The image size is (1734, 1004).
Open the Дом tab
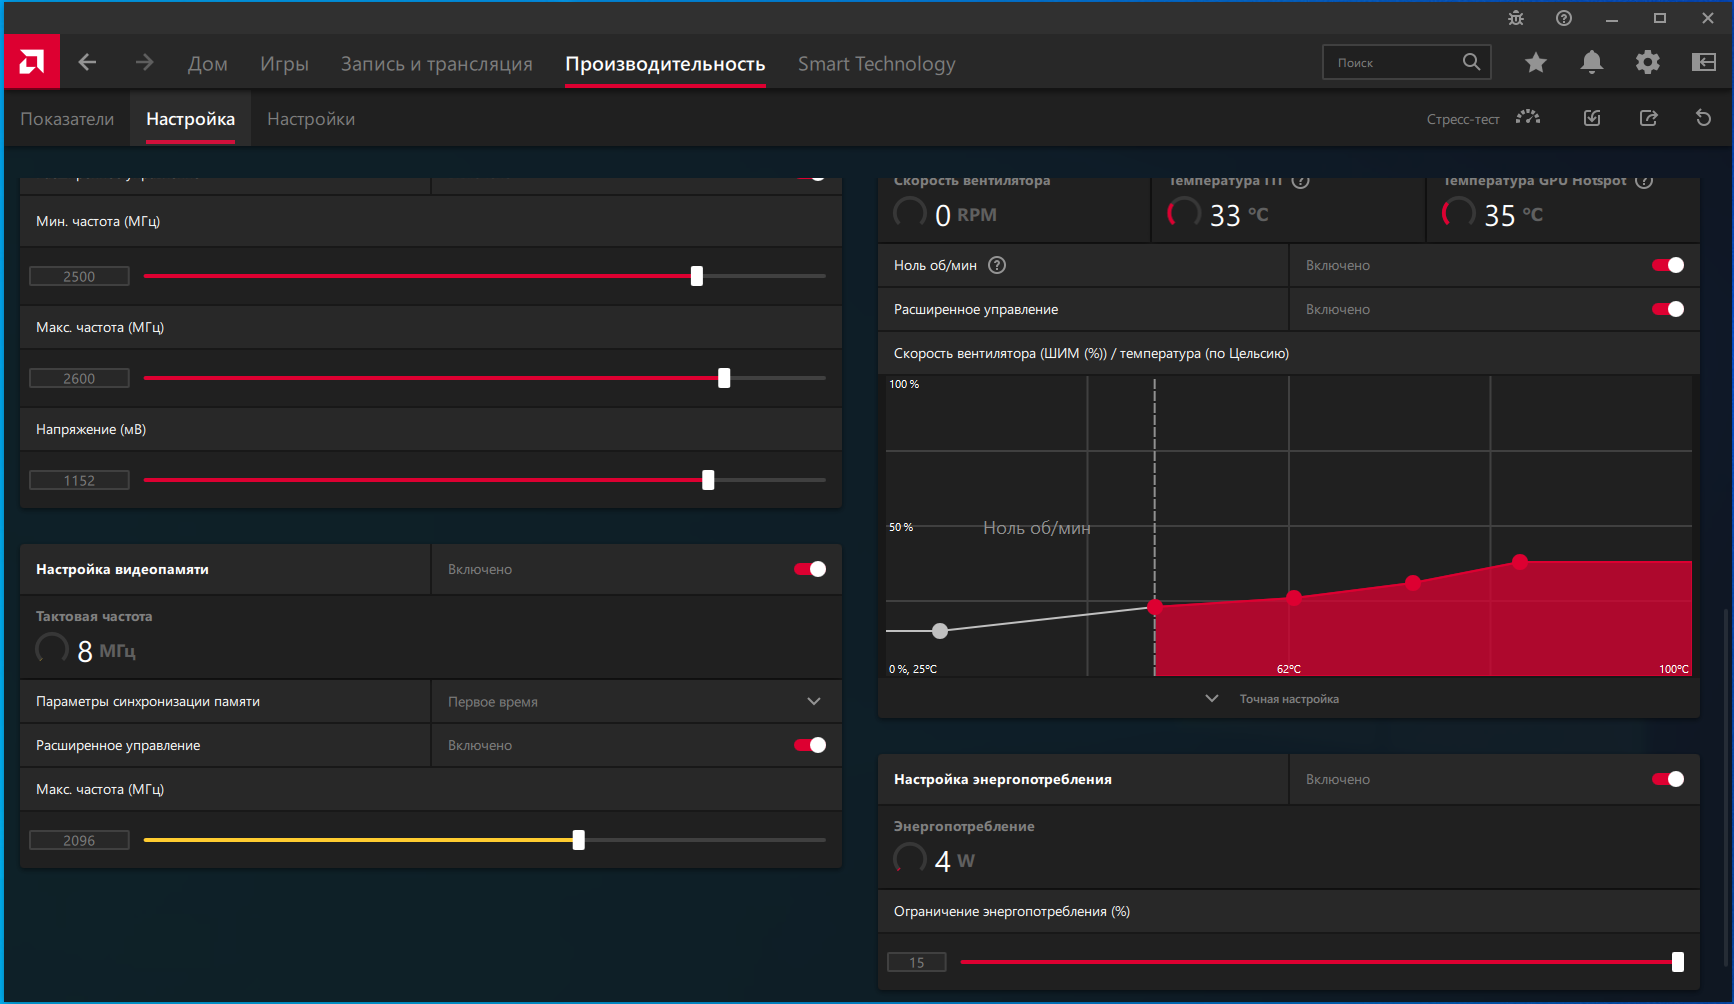coord(208,64)
